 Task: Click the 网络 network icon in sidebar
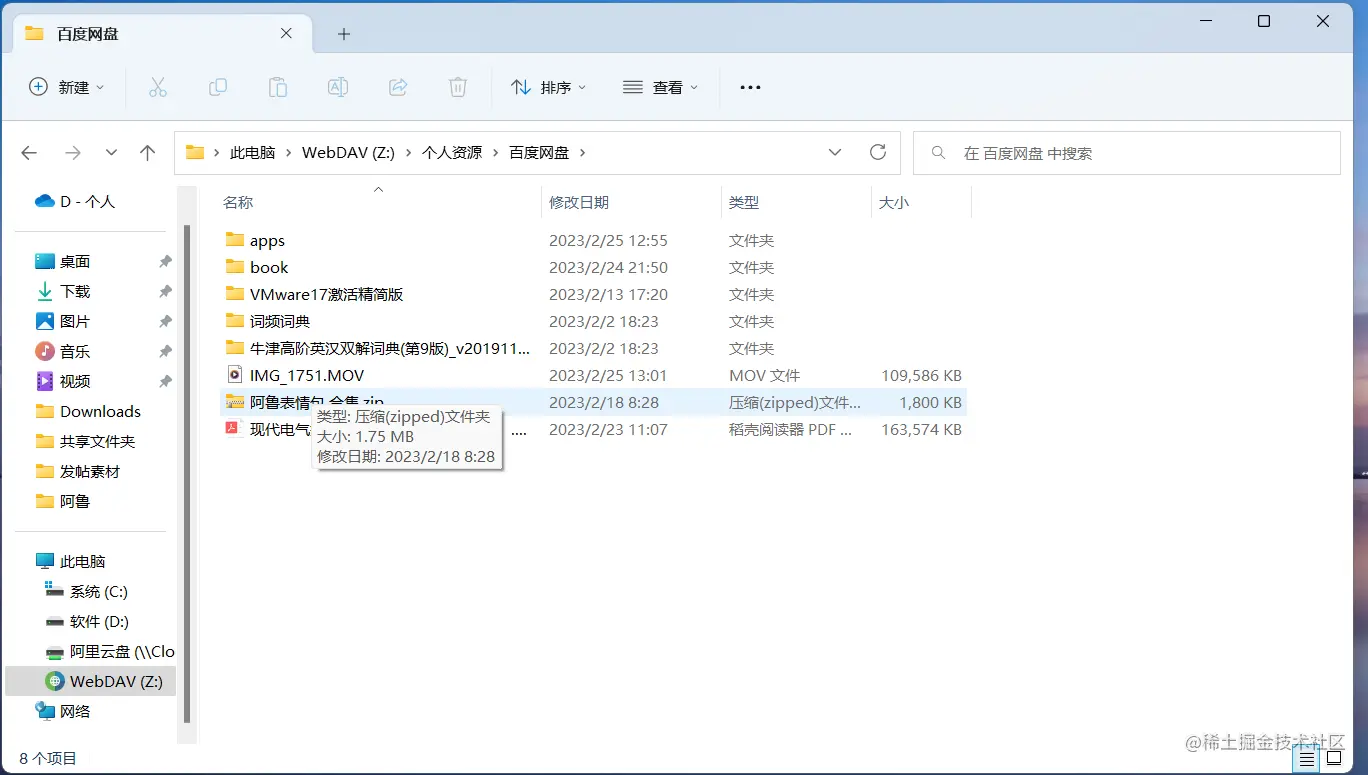point(45,711)
